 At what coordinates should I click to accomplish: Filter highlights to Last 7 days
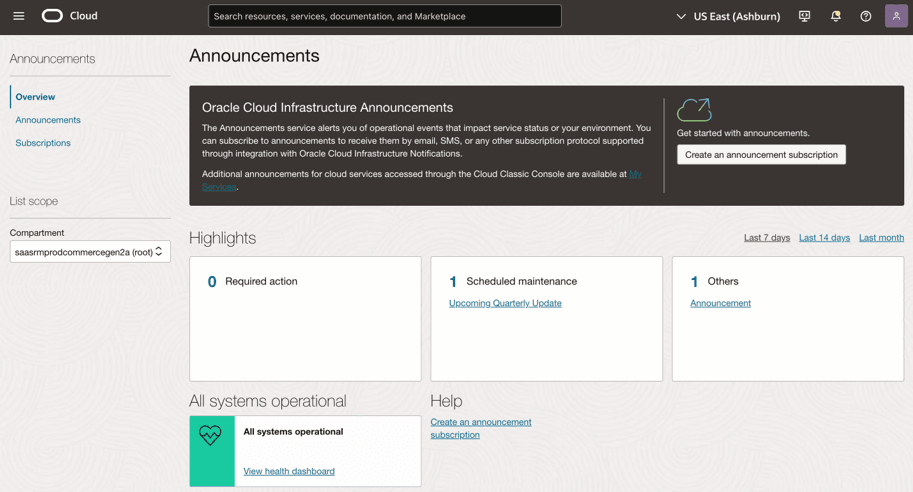(767, 238)
